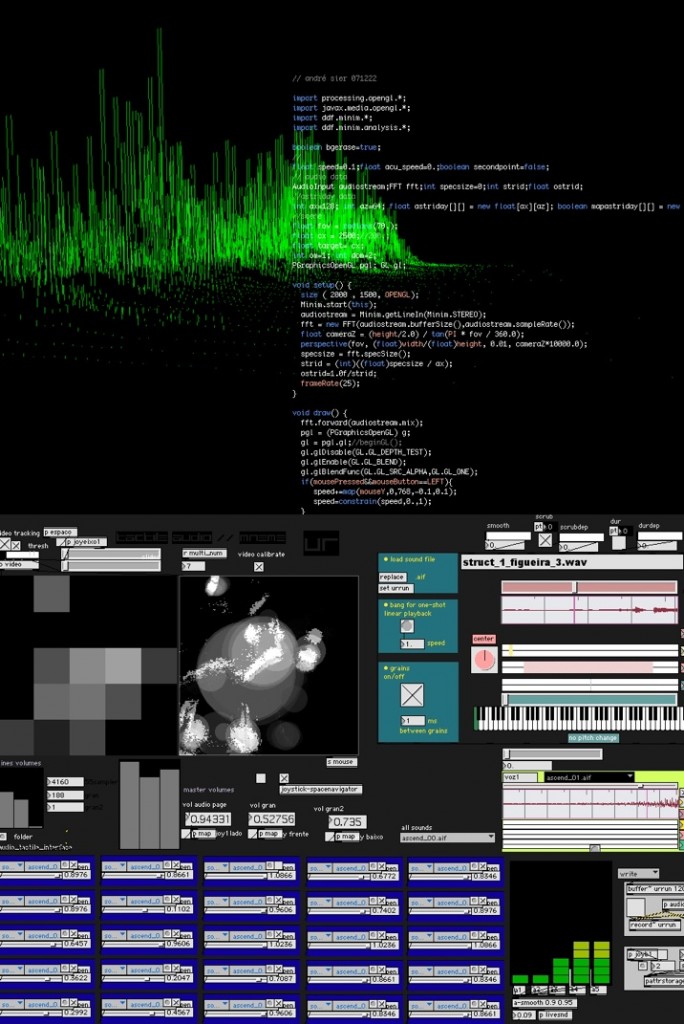Click the upper thresh slider
This screenshot has width=684, height=1024.
111,554
